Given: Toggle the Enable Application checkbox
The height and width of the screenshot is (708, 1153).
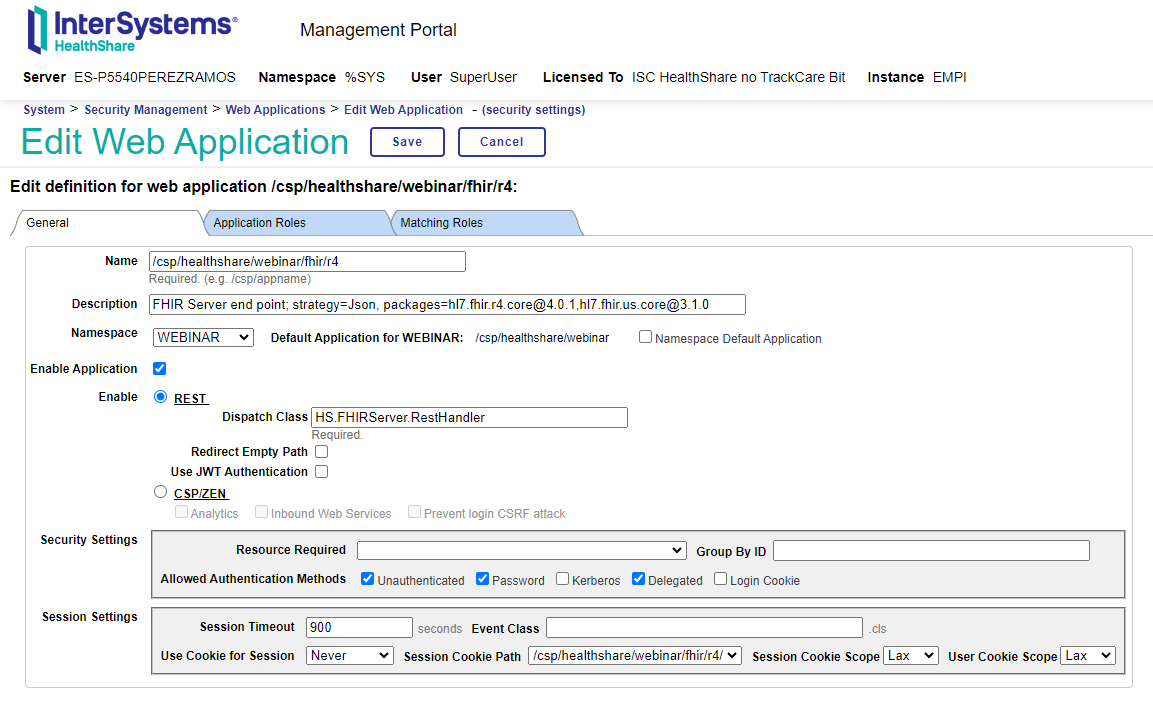Looking at the screenshot, I should click(159, 369).
